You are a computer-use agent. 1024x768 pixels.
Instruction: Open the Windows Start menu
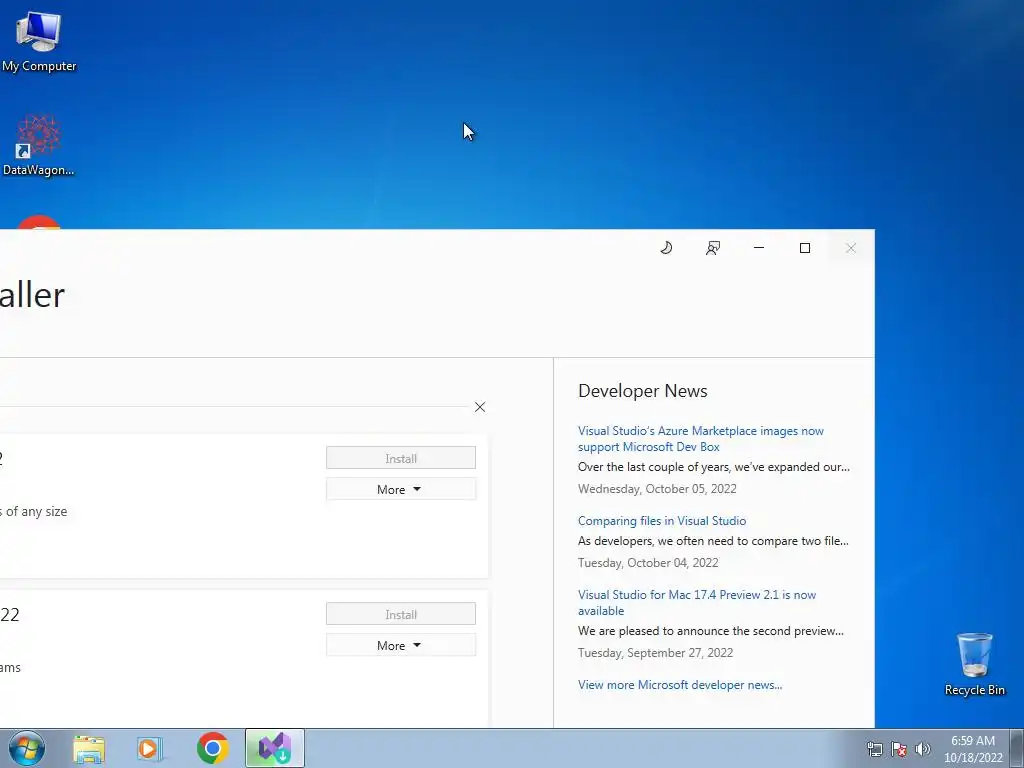(x=27, y=748)
